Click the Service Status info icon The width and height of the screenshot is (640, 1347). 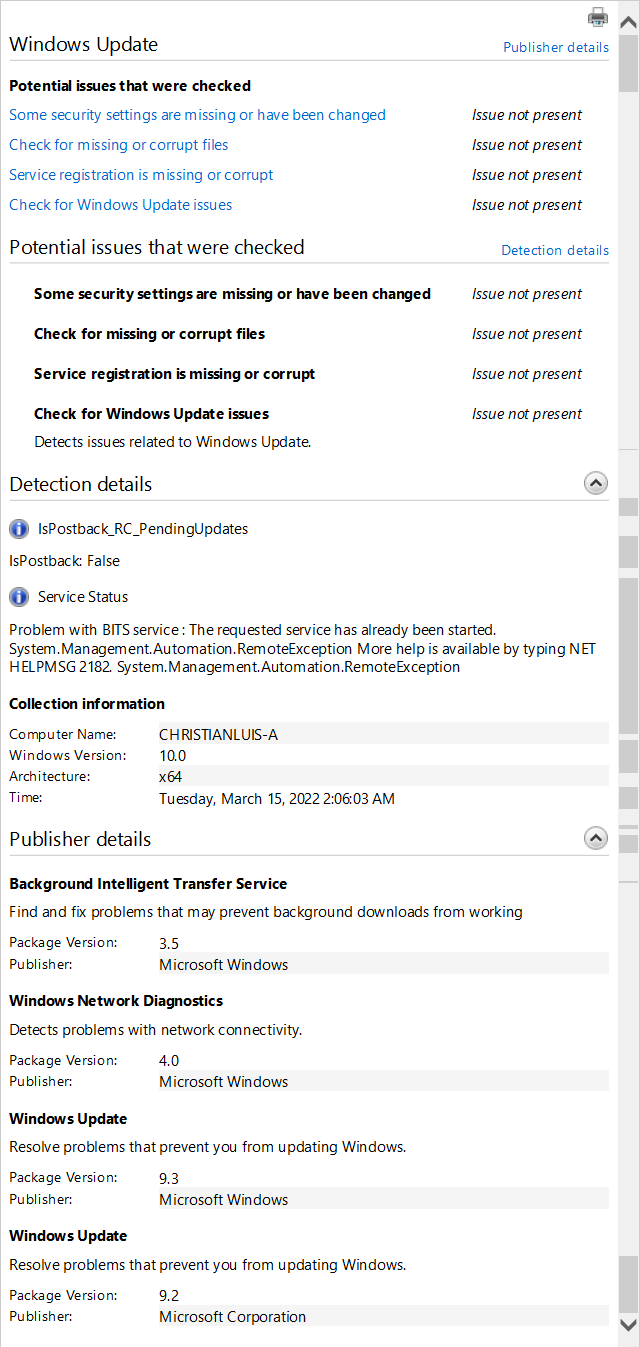pos(19,597)
